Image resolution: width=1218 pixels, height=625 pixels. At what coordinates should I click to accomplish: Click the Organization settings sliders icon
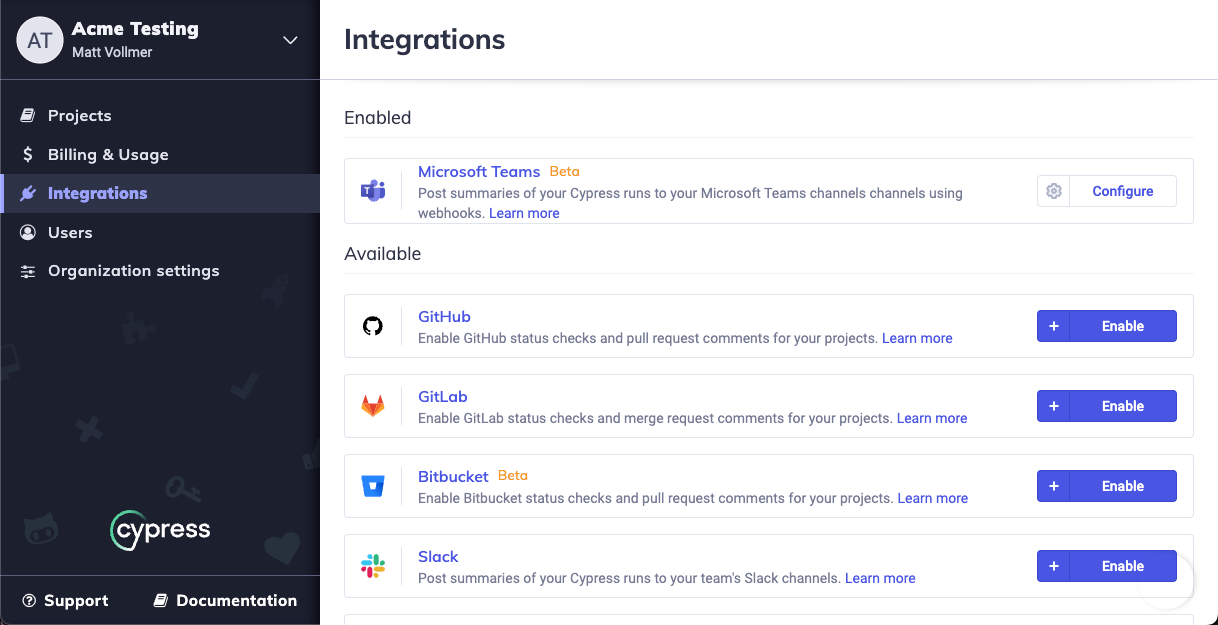coord(28,270)
